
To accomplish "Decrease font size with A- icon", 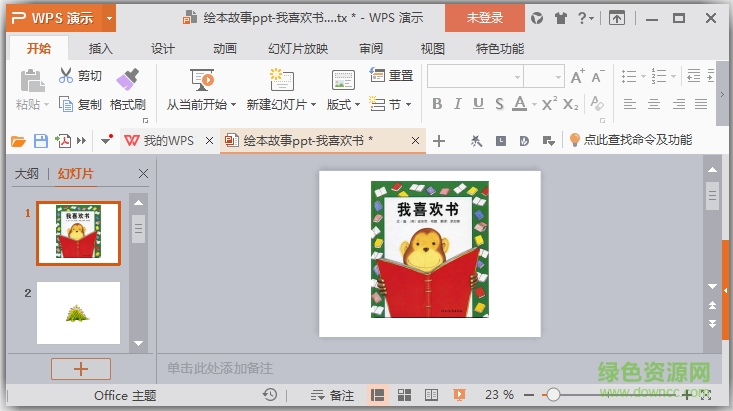I will 598,76.
